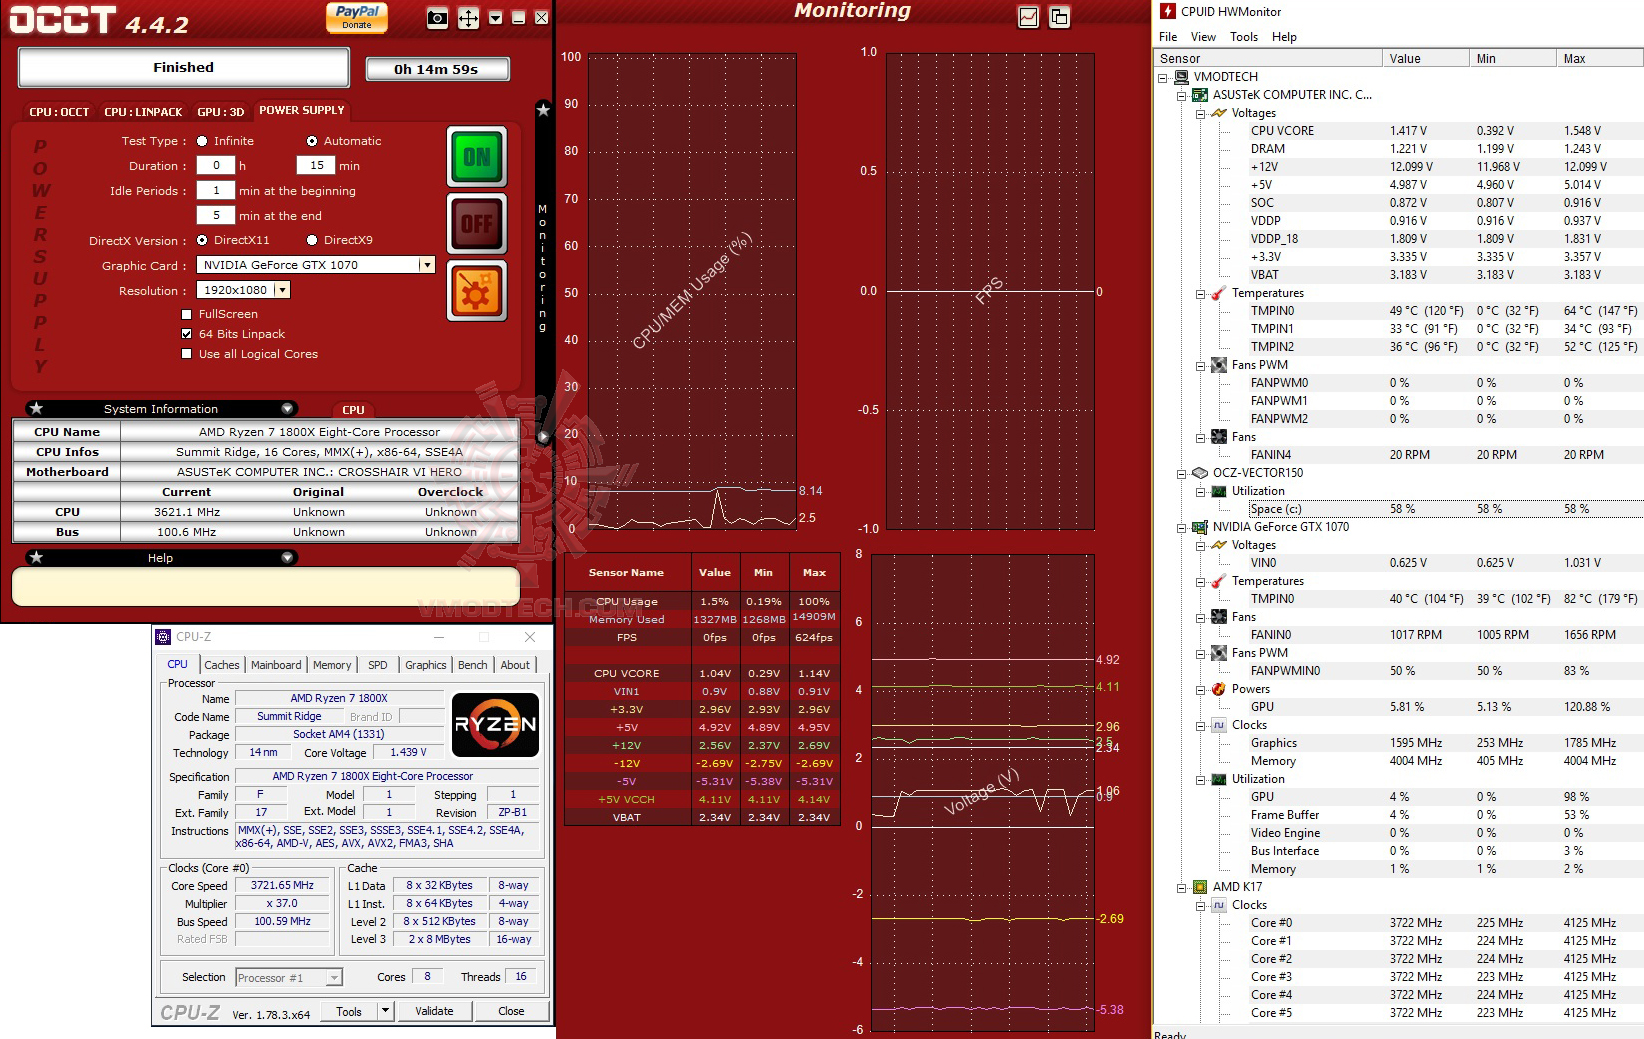Click the NVIDIA GeForce GTX 1070 card icon
This screenshot has width=1644, height=1039.
1200,527
